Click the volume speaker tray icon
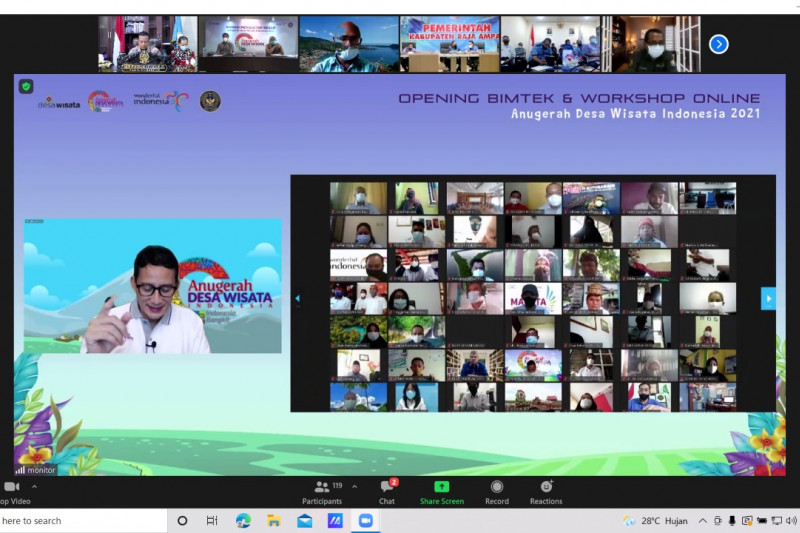This screenshot has height=533, width=800. pos(791,521)
